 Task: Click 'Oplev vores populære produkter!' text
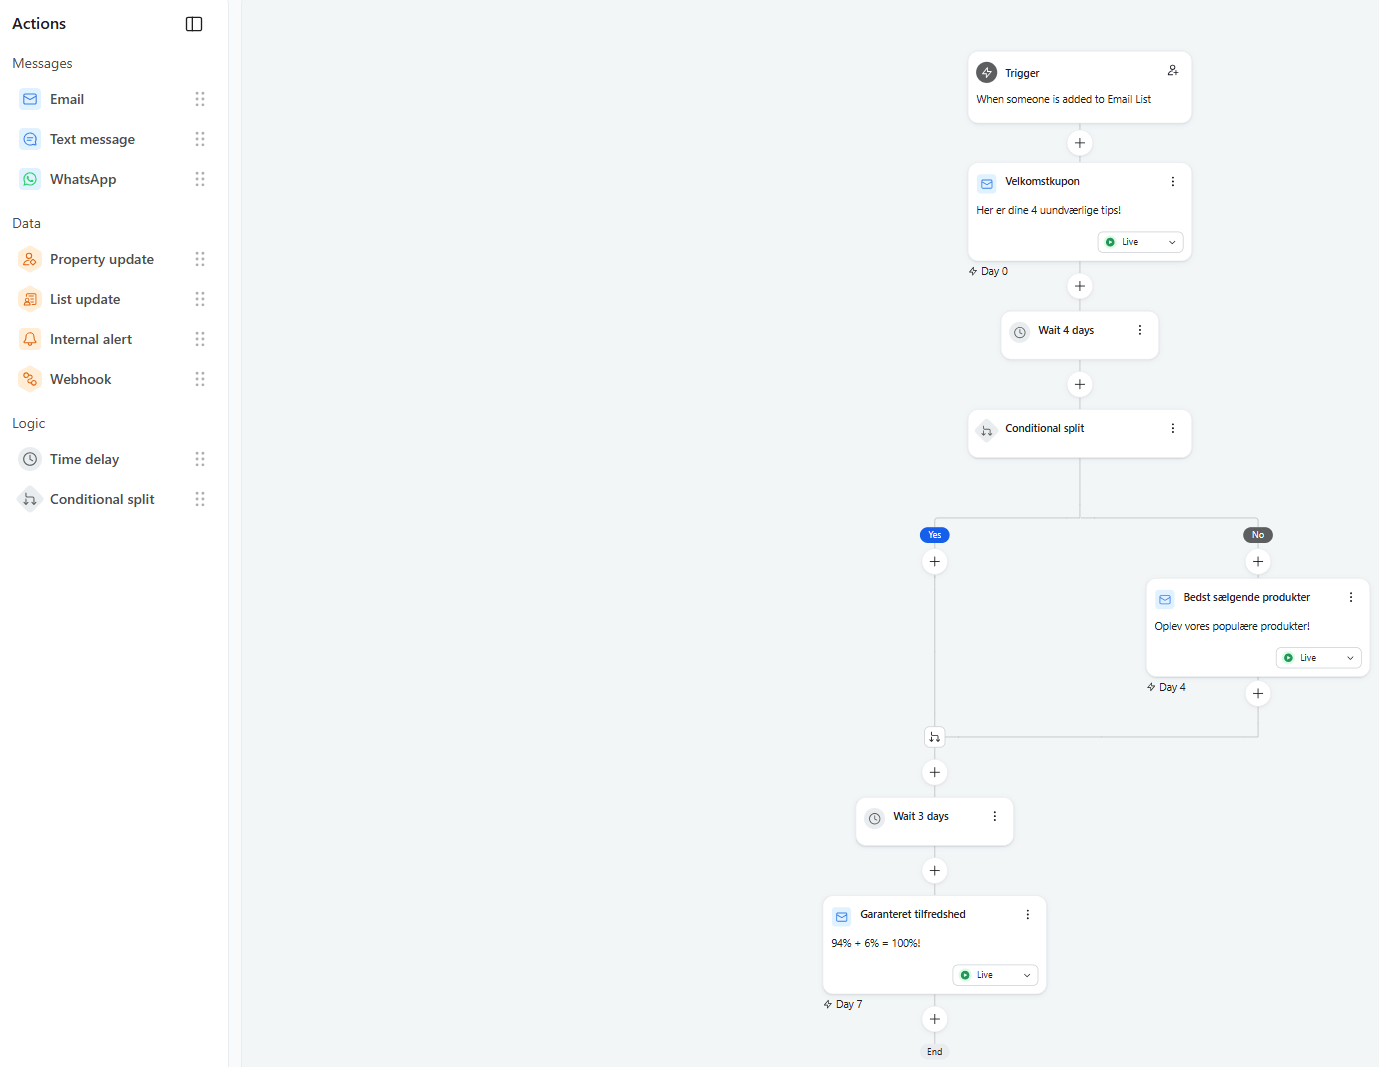coord(1232,627)
